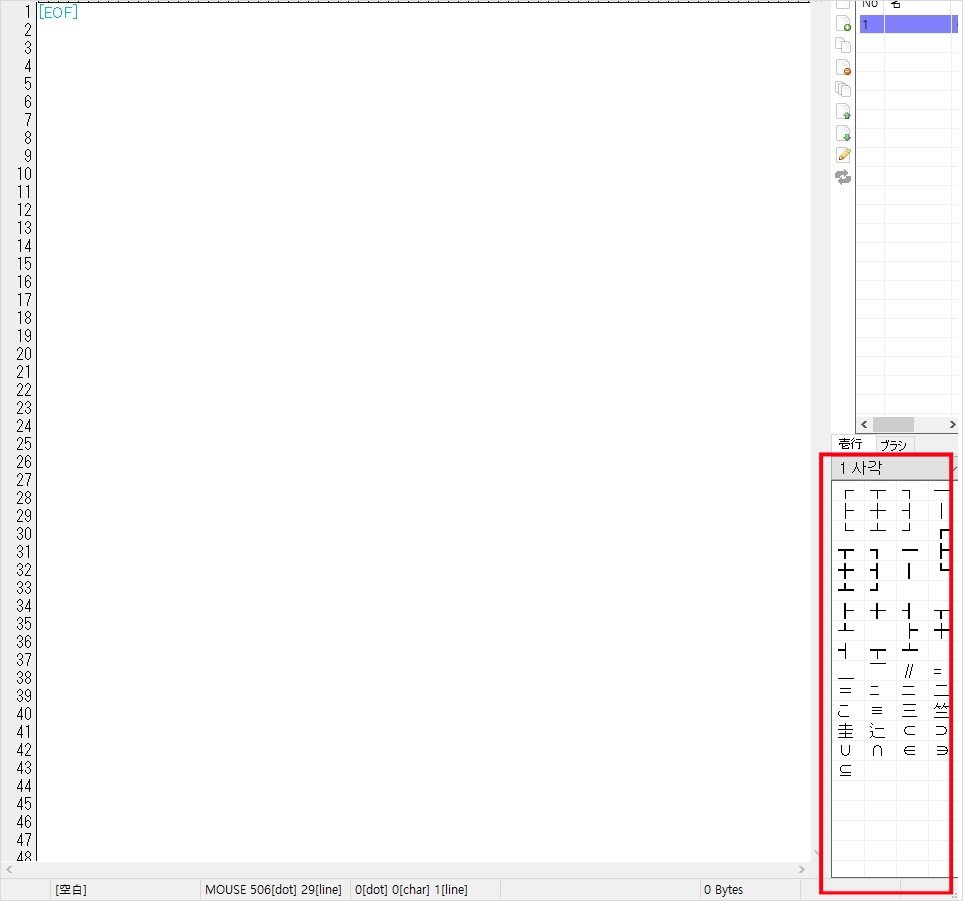Click the gray refresh arrows icon

click(x=843, y=177)
